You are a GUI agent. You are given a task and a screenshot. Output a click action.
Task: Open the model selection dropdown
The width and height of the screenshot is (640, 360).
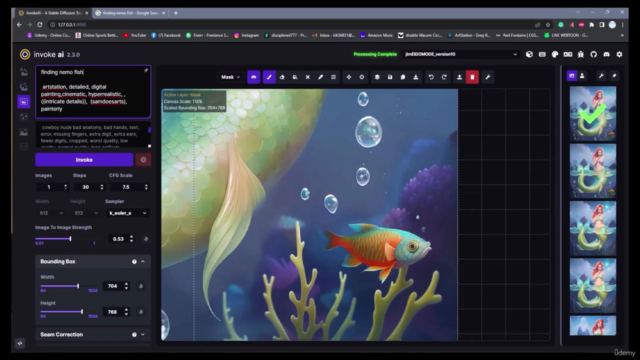coord(461,54)
